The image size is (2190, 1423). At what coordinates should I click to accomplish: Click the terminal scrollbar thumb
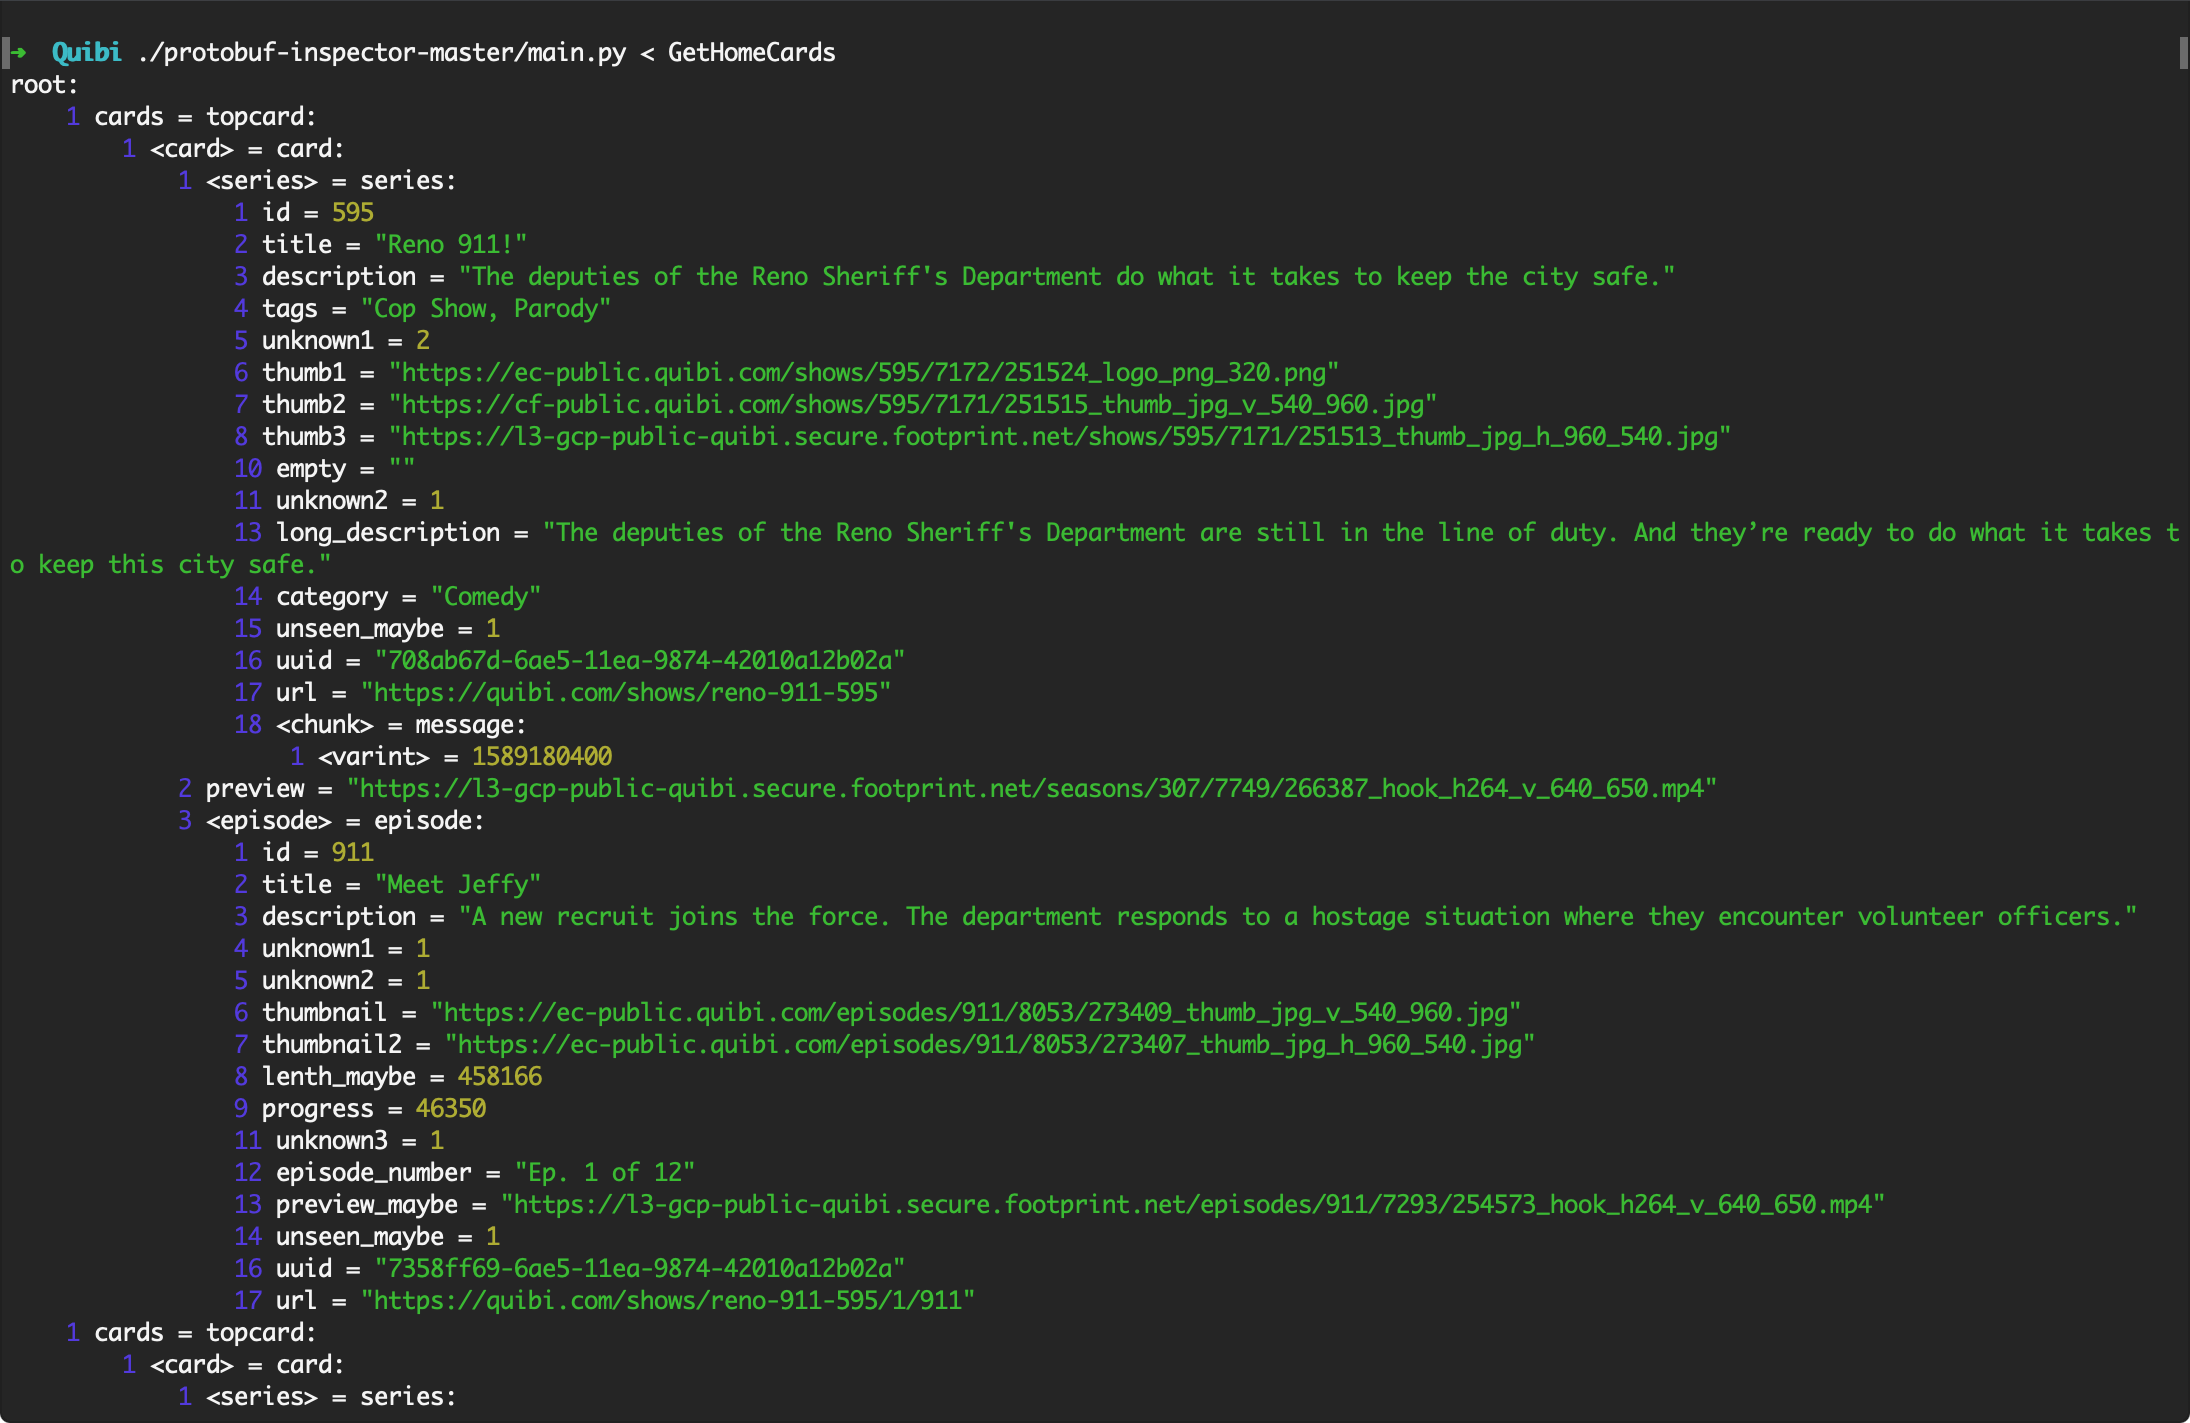pyautogui.click(x=2183, y=53)
